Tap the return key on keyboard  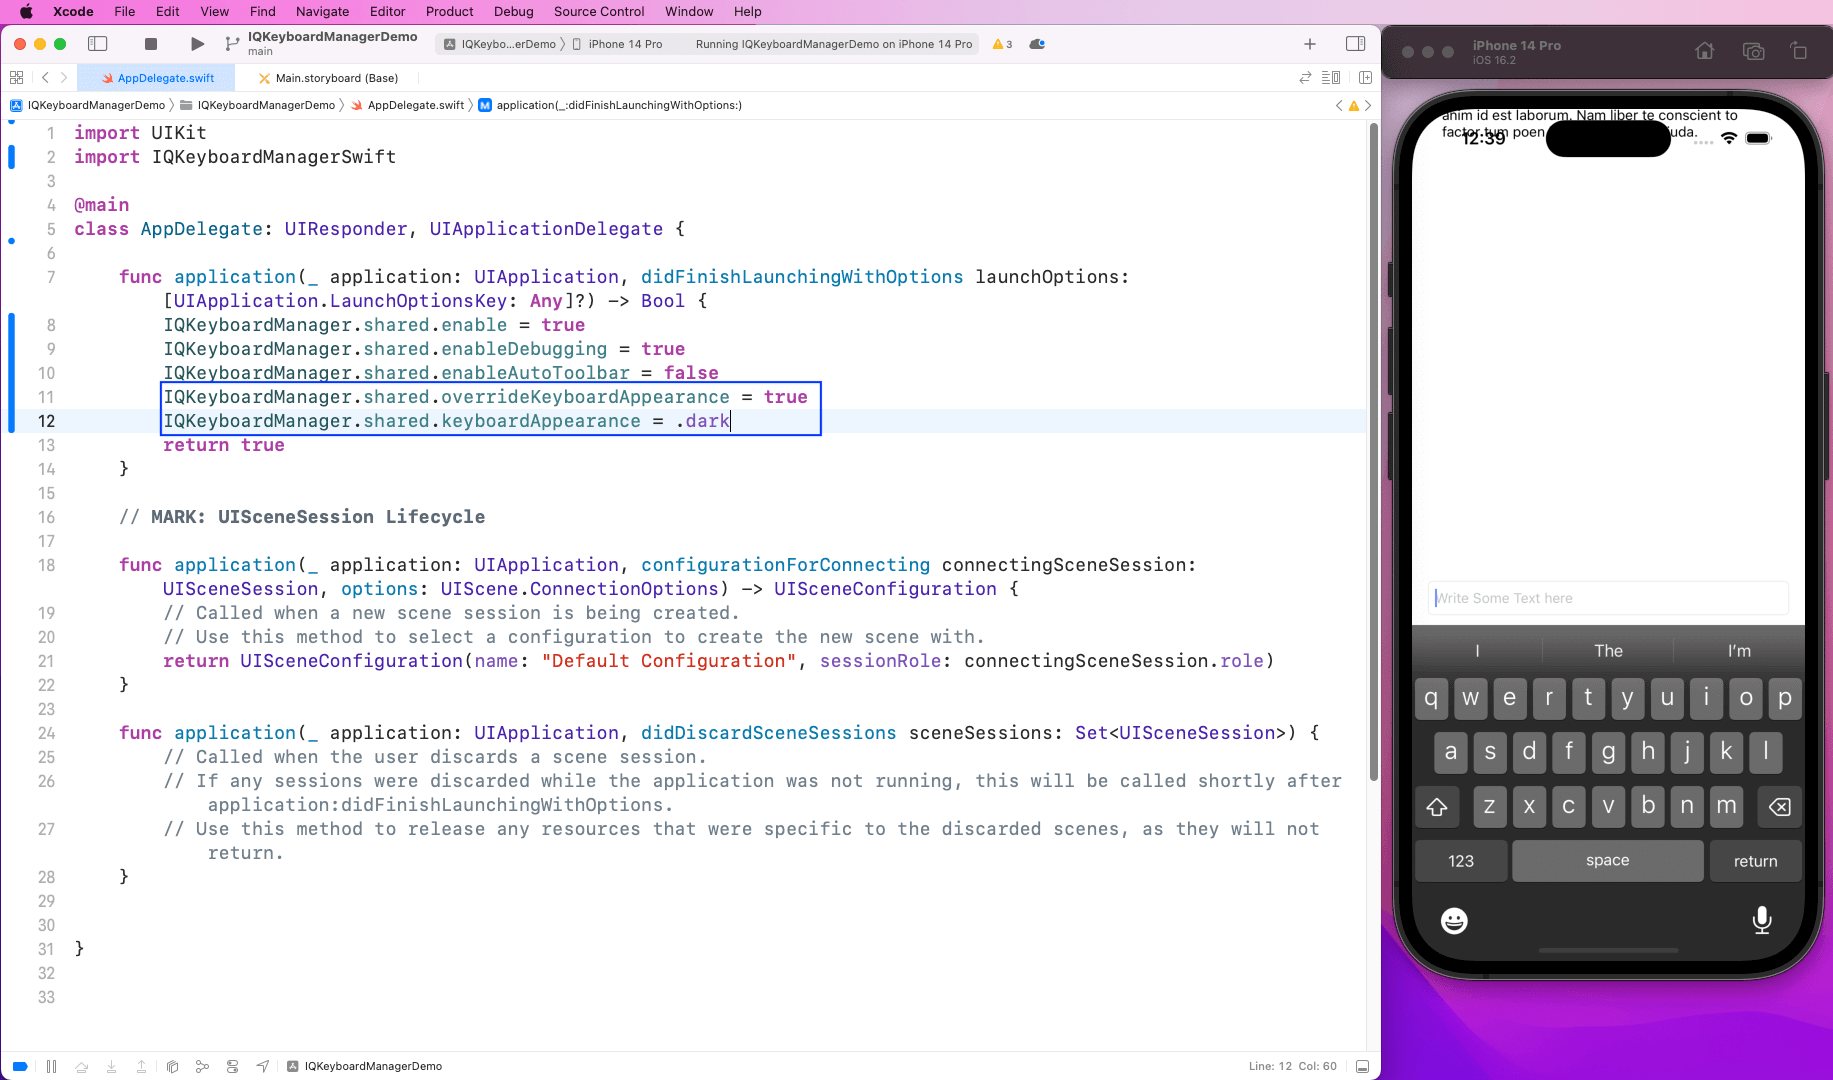tap(1755, 861)
